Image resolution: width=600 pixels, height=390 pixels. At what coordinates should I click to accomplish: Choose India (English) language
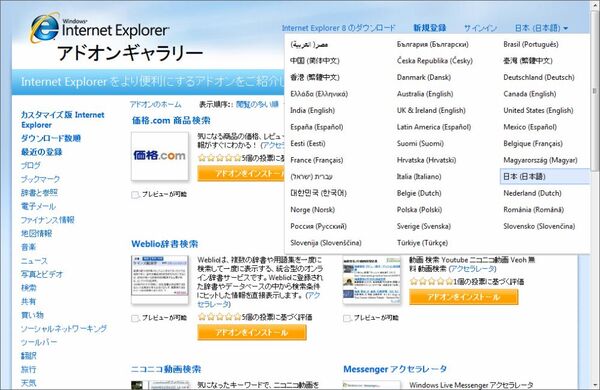[312, 111]
